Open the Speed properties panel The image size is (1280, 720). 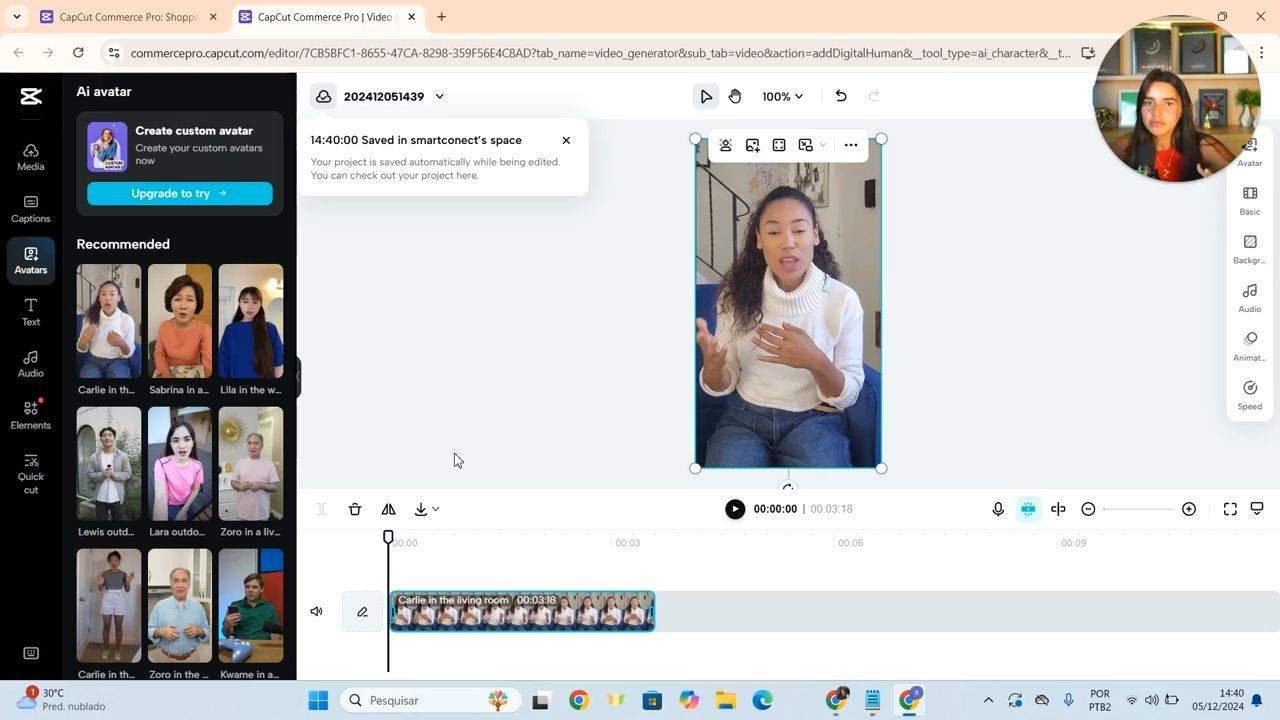(1250, 394)
